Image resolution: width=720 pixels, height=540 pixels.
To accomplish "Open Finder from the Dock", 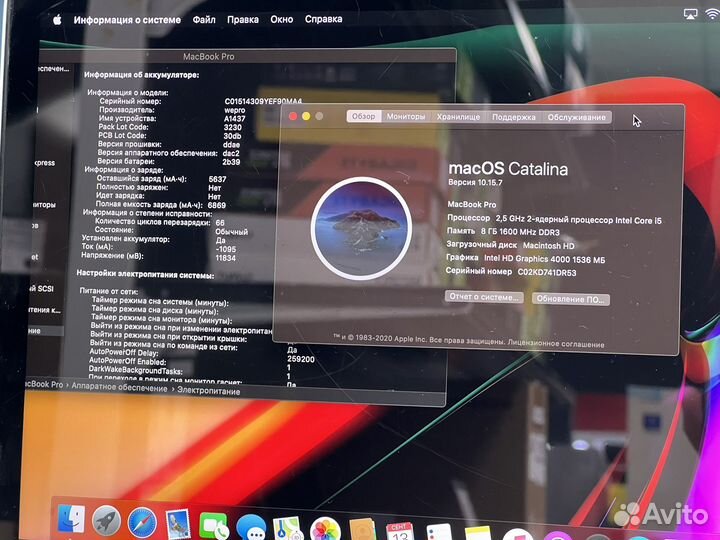I will [x=71, y=520].
